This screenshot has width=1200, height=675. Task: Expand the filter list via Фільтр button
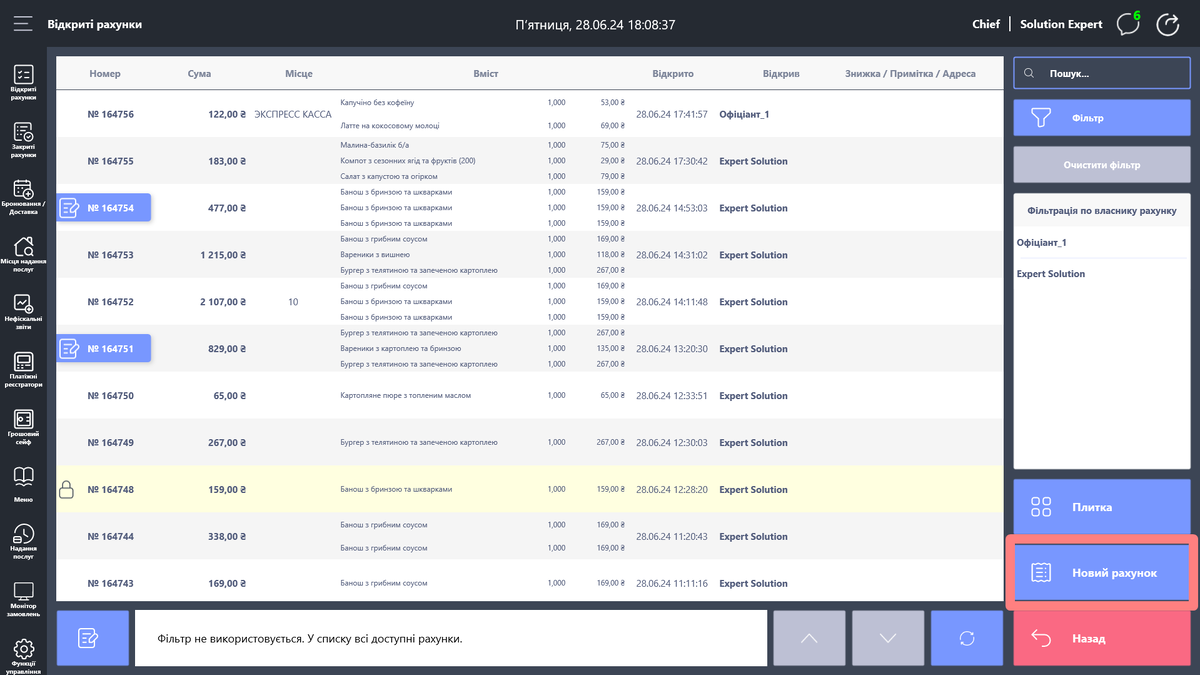pyautogui.click(x=1100, y=117)
